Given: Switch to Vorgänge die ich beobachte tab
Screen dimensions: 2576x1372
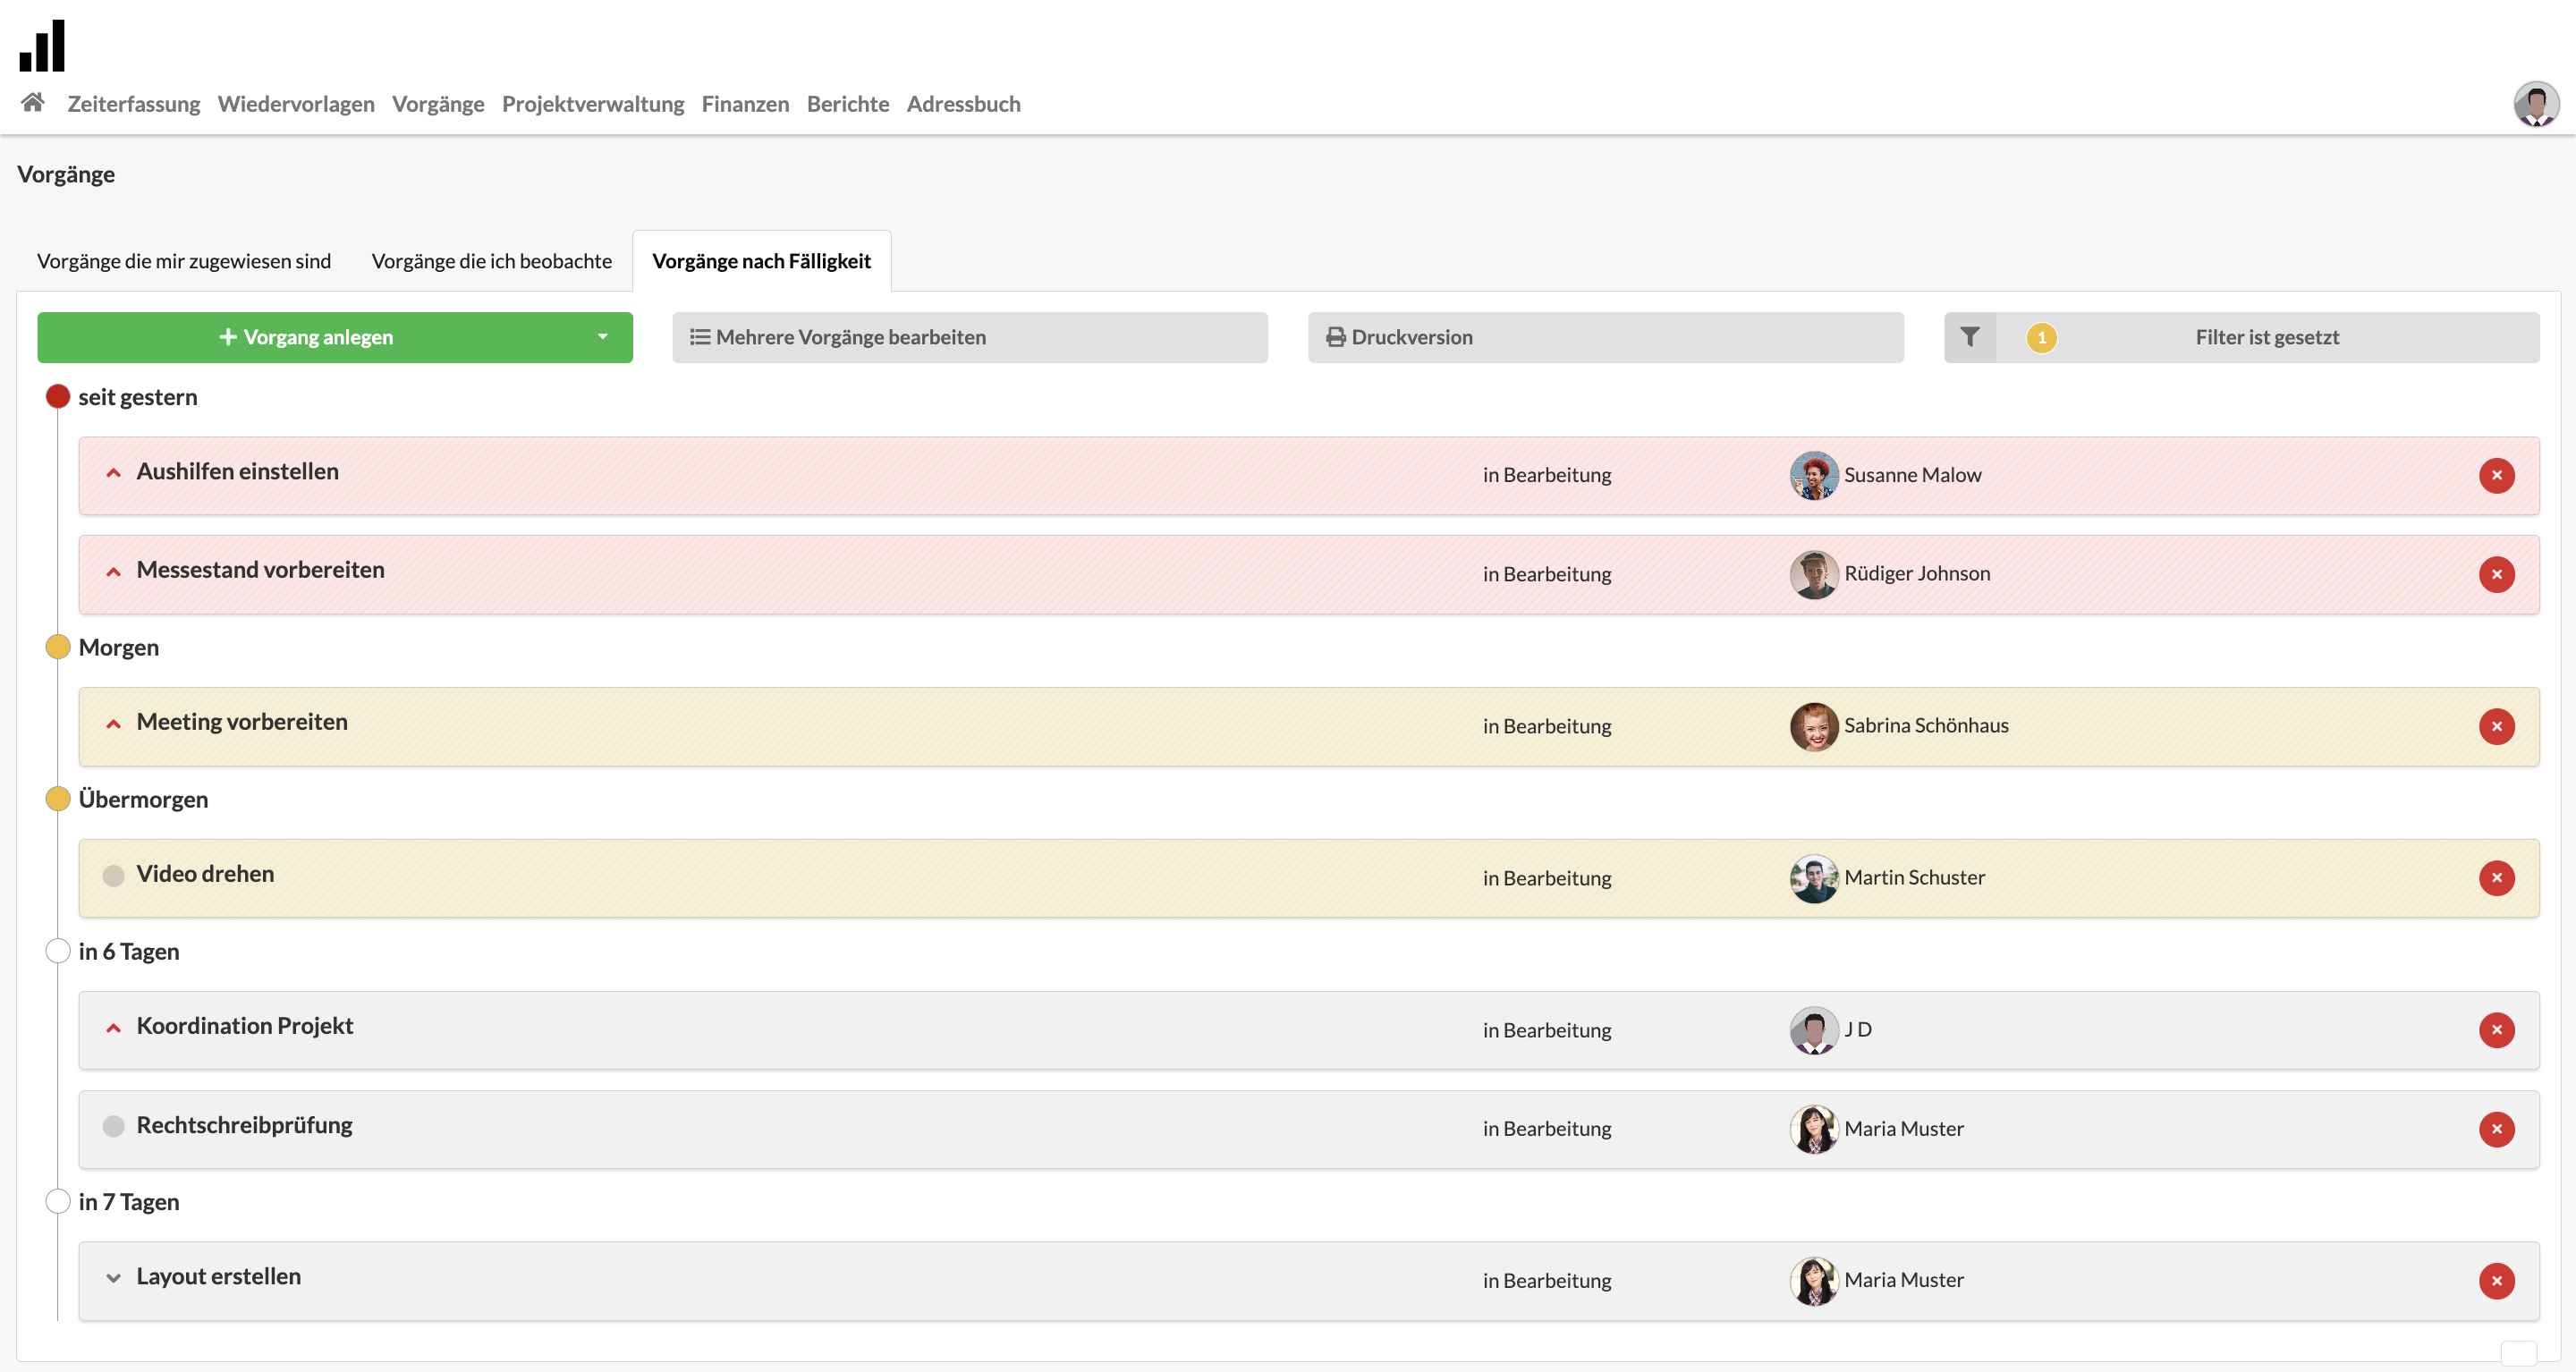Looking at the screenshot, I should point(491,261).
